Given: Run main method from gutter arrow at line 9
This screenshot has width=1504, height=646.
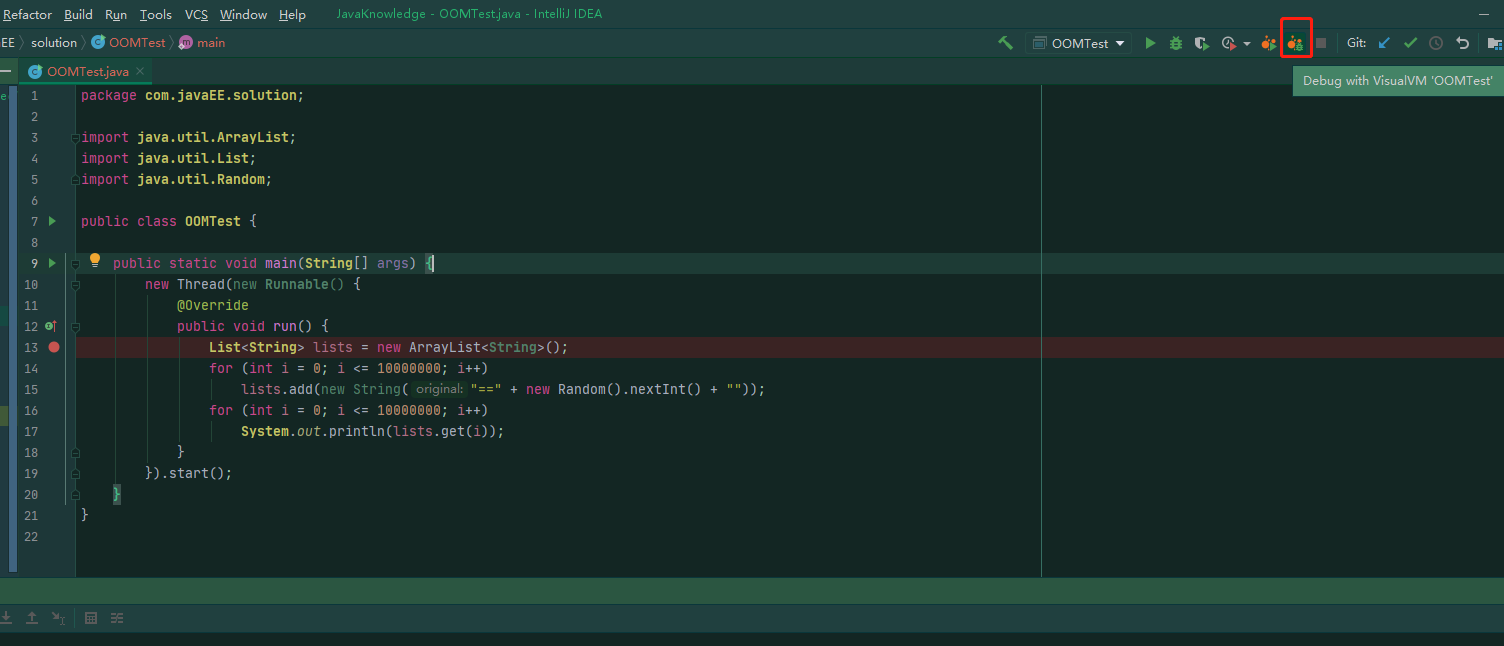Looking at the screenshot, I should [x=51, y=263].
